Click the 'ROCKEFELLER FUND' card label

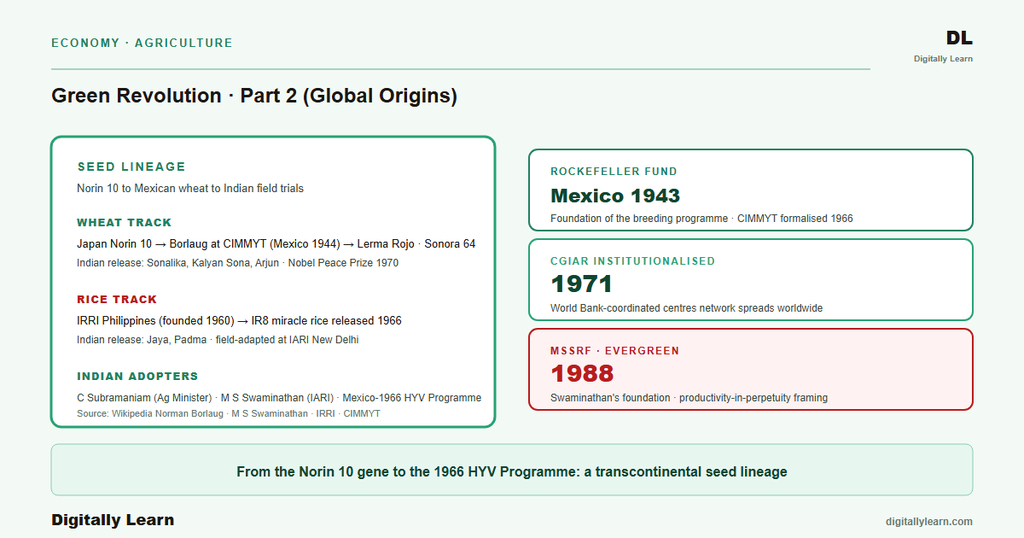613,172
